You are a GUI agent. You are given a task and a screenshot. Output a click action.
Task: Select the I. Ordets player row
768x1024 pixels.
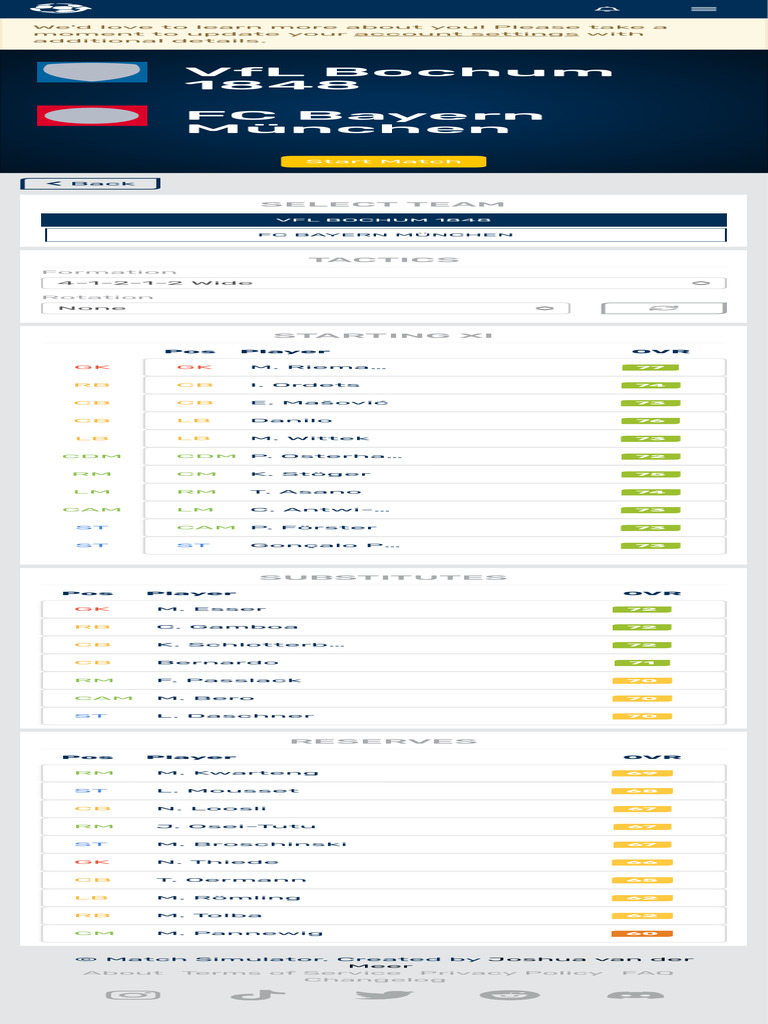coord(435,385)
